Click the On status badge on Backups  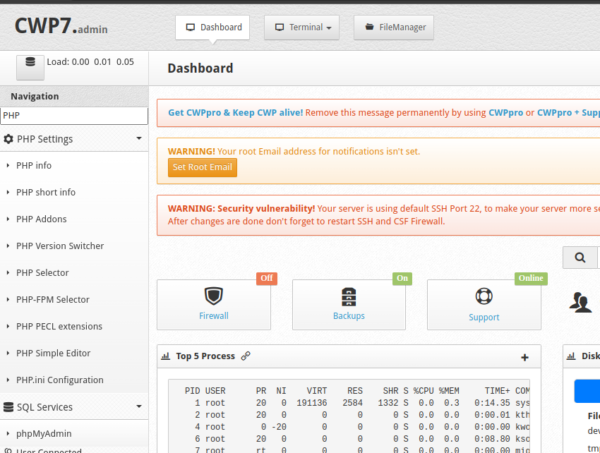point(402,278)
